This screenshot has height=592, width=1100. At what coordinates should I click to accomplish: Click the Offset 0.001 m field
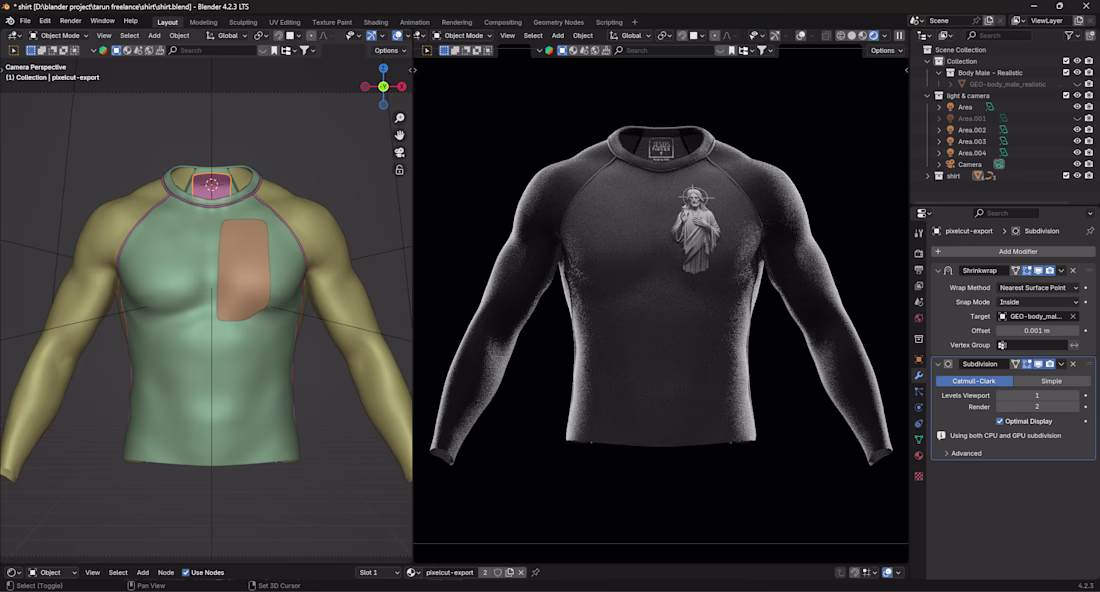[x=1038, y=331]
